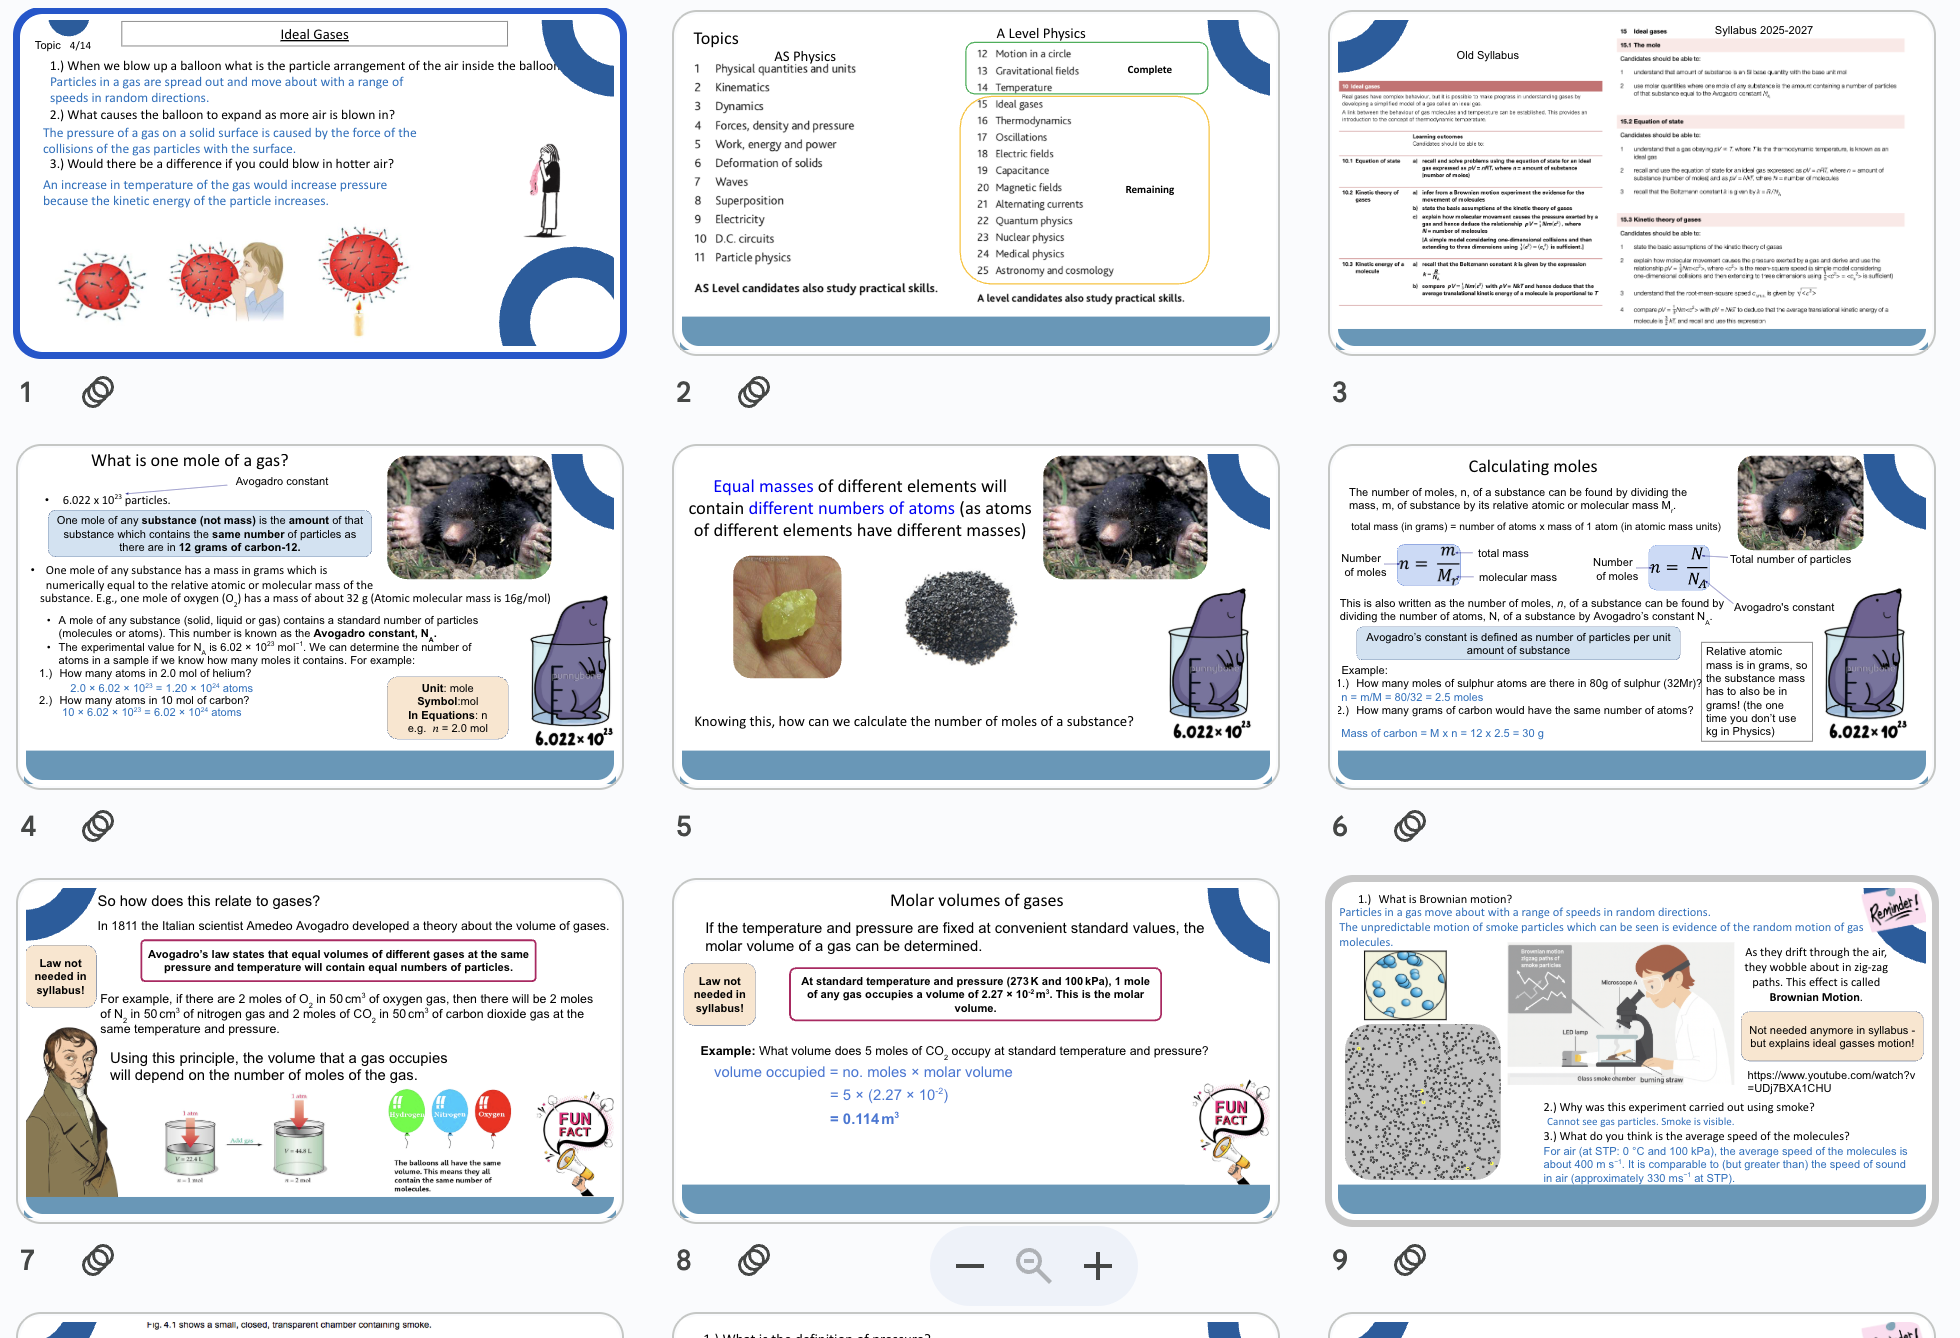Screen dimensions: 1960x1338
Task: Select the Equal masses slide 5 thumbnail
Action: [x=975, y=617]
